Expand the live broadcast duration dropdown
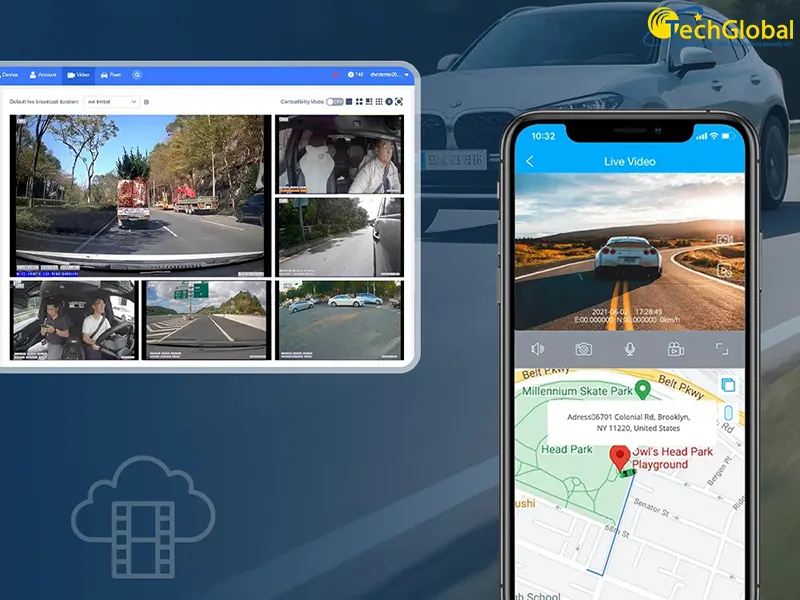Image resolution: width=800 pixels, height=600 pixels. click(112, 102)
